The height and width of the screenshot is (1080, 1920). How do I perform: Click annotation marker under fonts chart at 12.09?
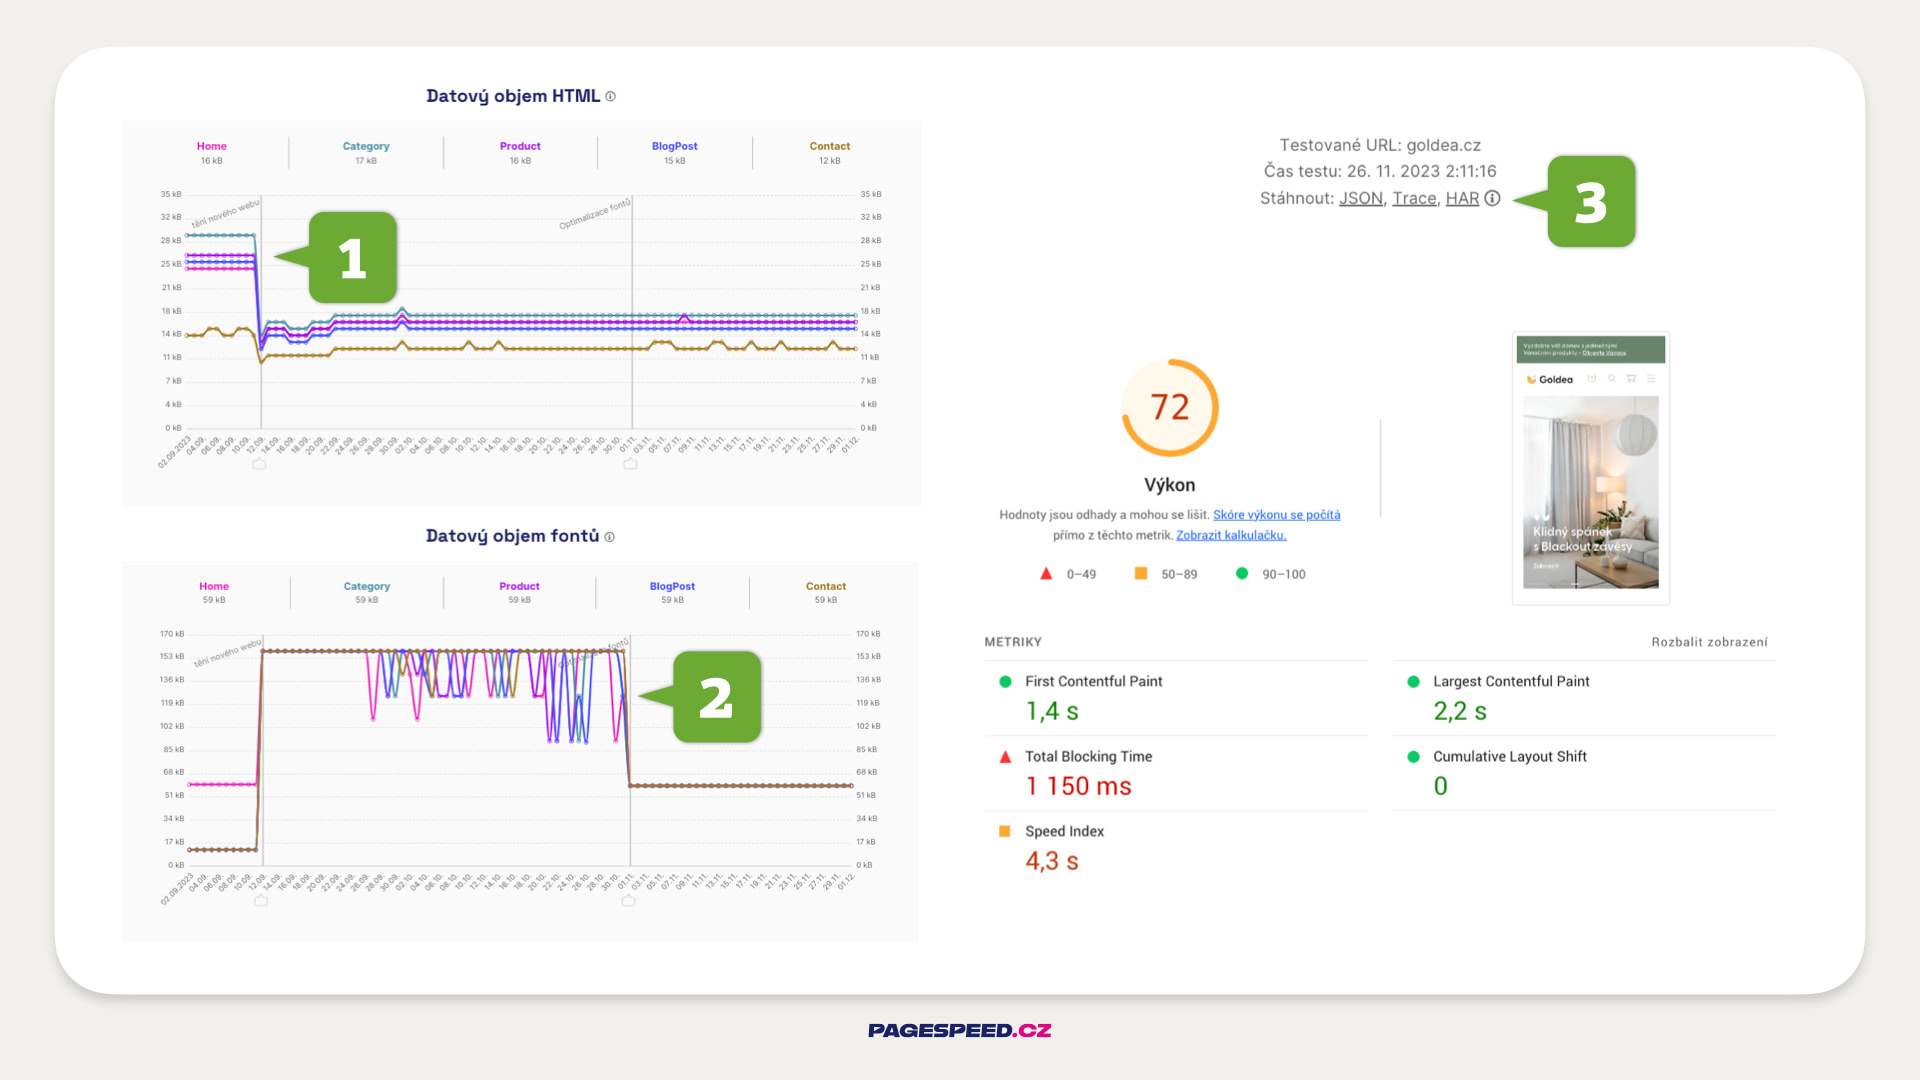pyautogui.click(x=261, y=900)
